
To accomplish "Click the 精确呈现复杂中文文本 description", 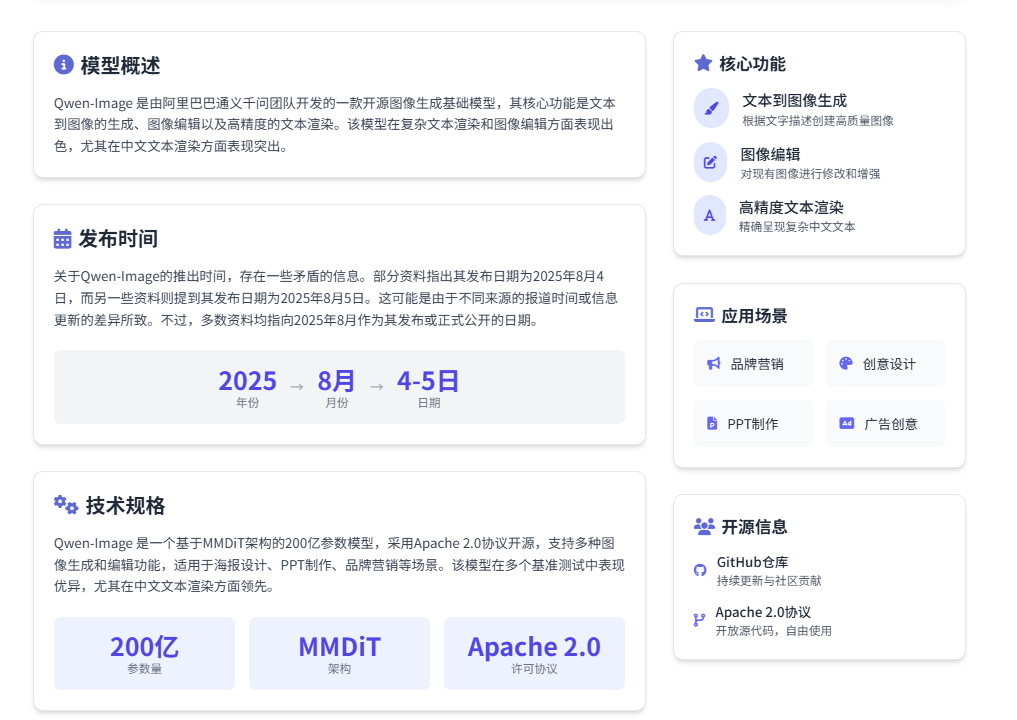I will (x=797, y=227).
